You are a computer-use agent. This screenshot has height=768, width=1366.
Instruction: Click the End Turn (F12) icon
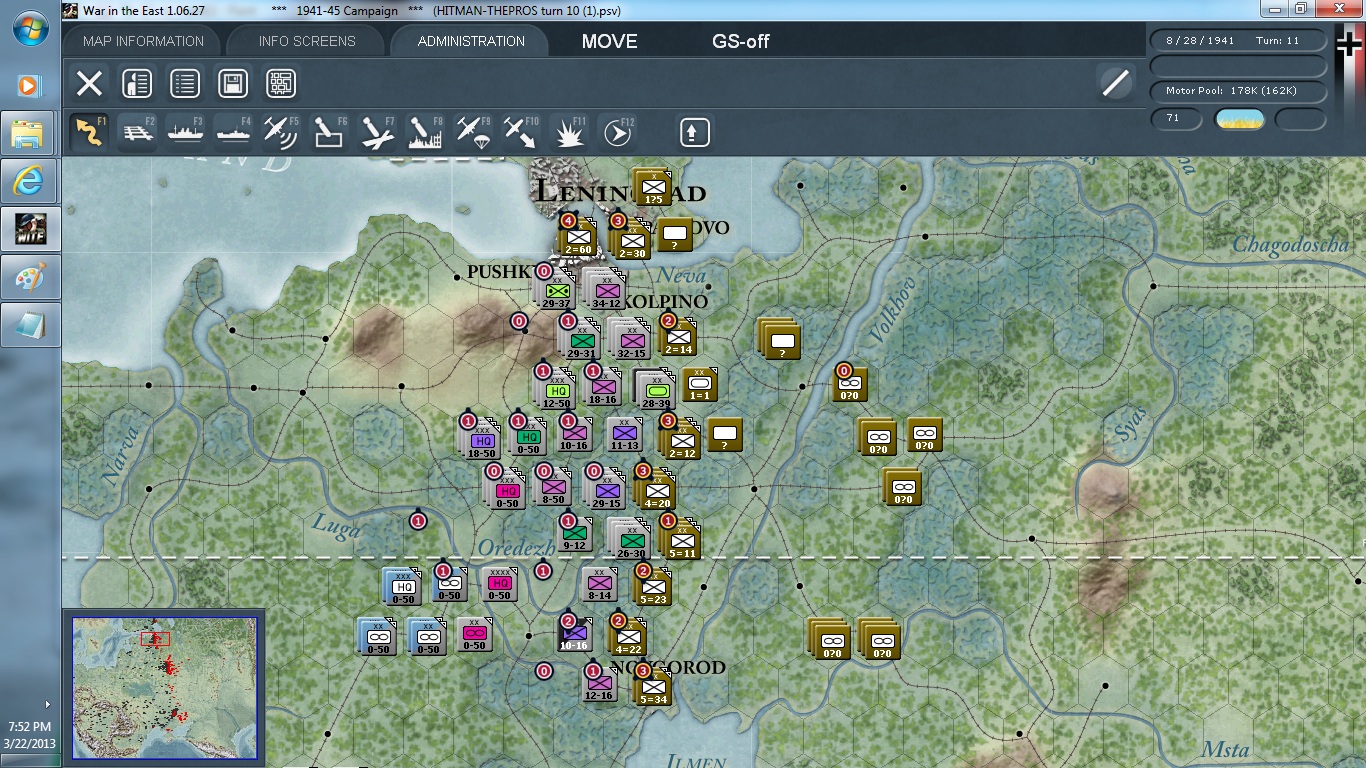[617, 132]
